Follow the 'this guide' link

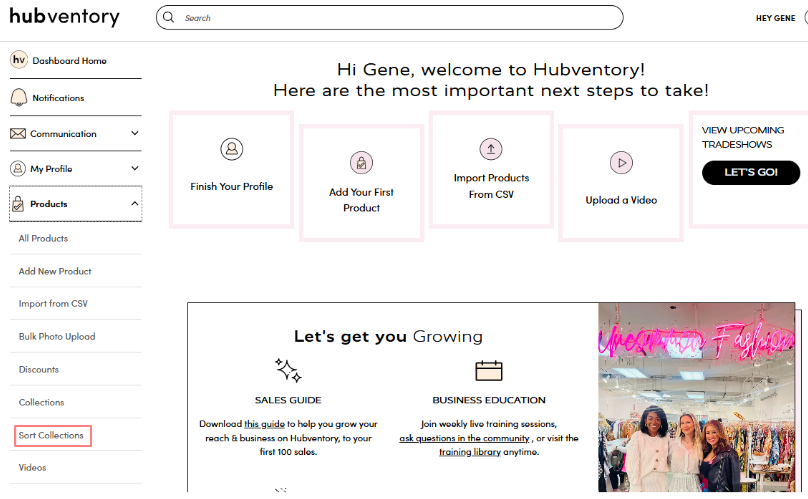pyautogui.click(x=264, y=424)
